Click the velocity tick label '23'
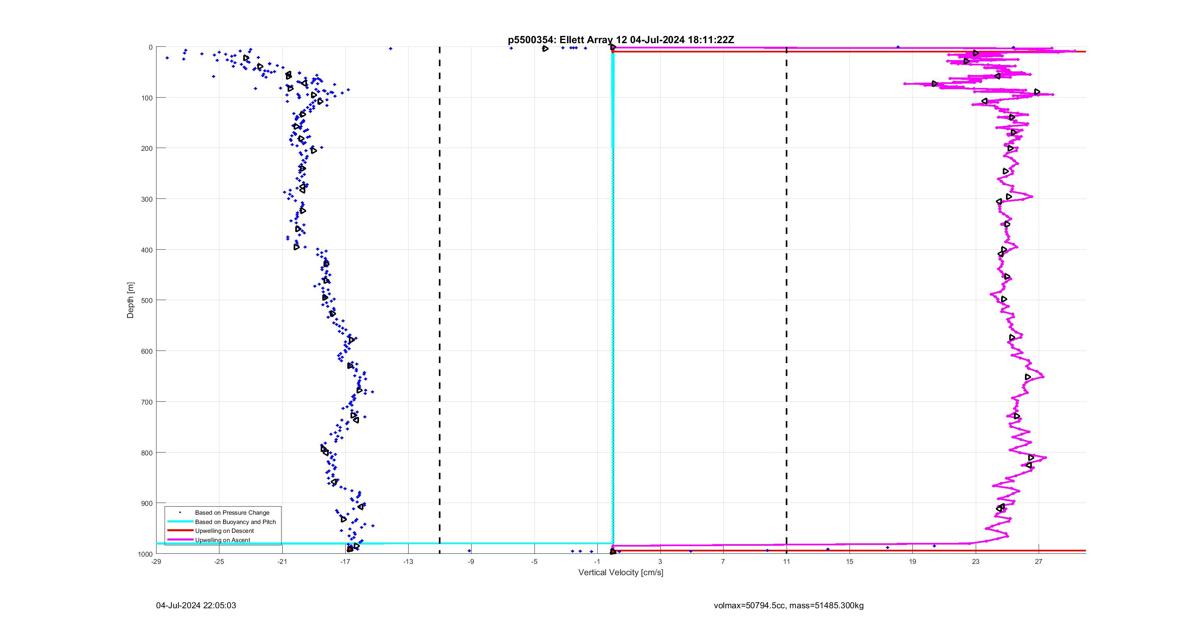The height and width of the screenshot is (622, 1200). pos(975,562)
